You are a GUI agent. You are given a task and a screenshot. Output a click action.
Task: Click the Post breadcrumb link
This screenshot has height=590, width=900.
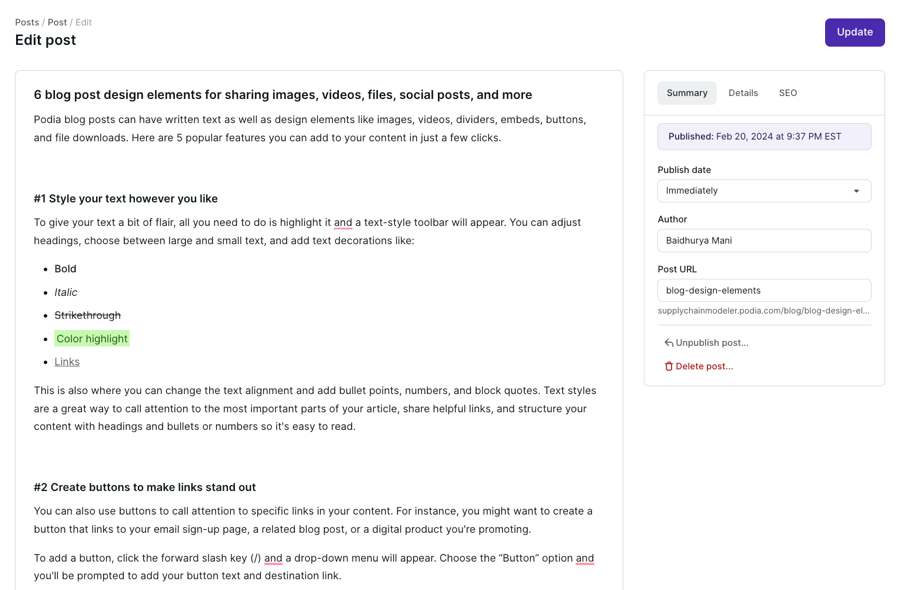(x=57, y=22)
